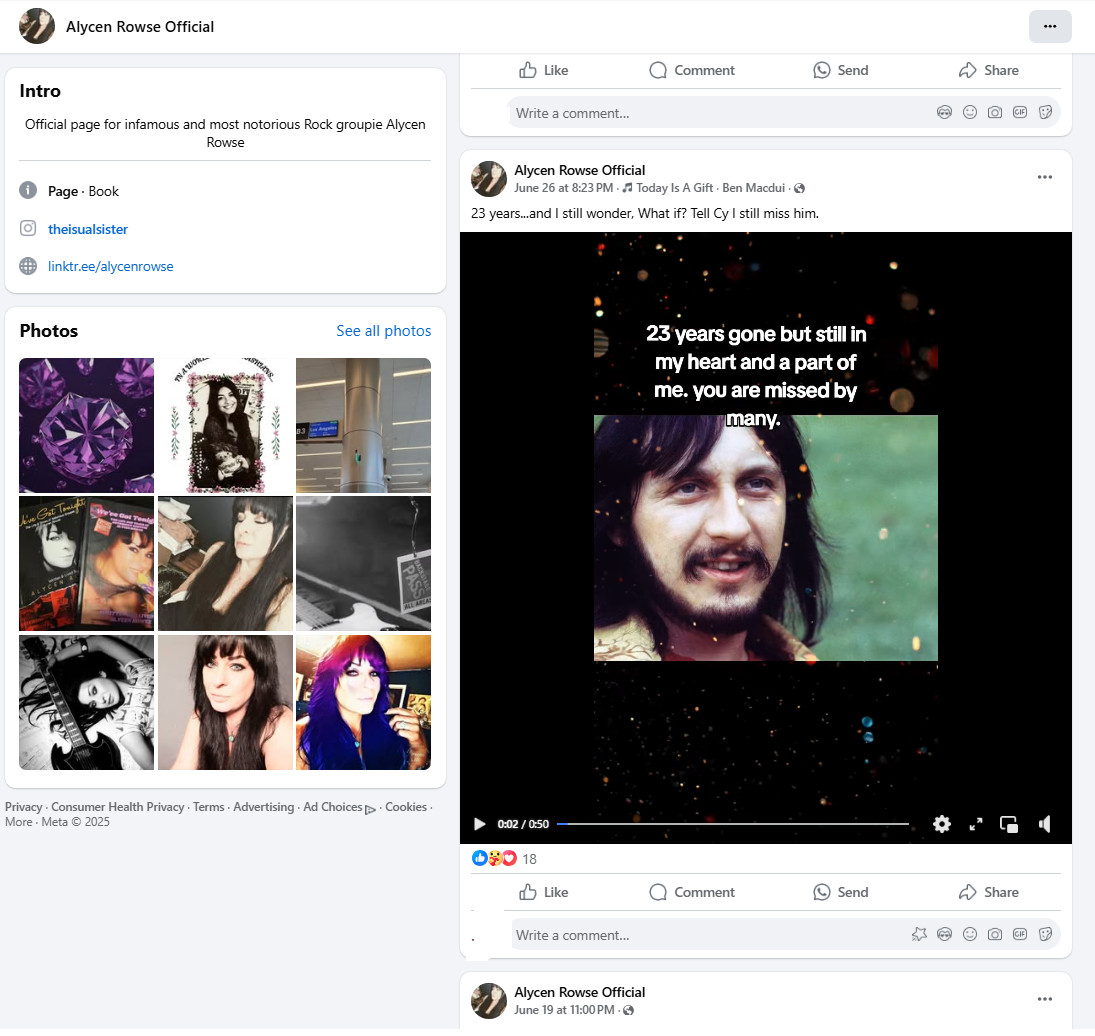
Task: Open Consumer Health Privacy footer link
Action: (x=117, y=806)
